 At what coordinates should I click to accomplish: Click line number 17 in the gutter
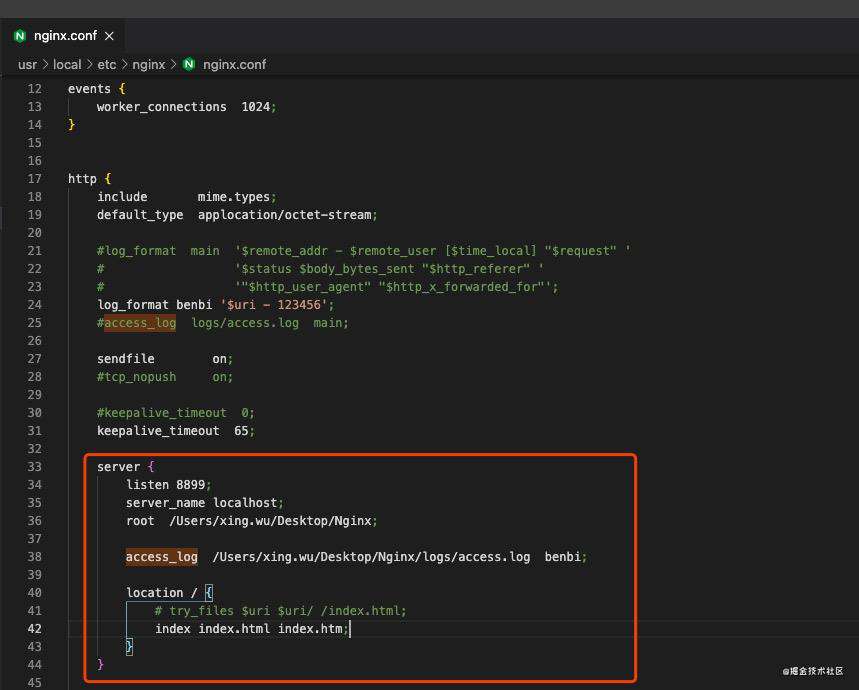click(x=35, y=179)
